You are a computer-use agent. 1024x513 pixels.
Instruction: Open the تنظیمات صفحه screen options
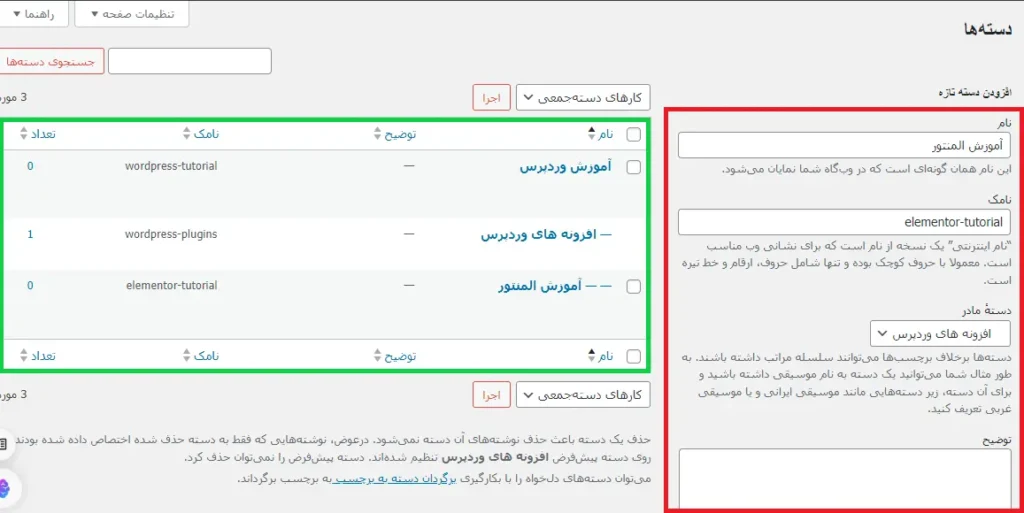tap(132, 14)
